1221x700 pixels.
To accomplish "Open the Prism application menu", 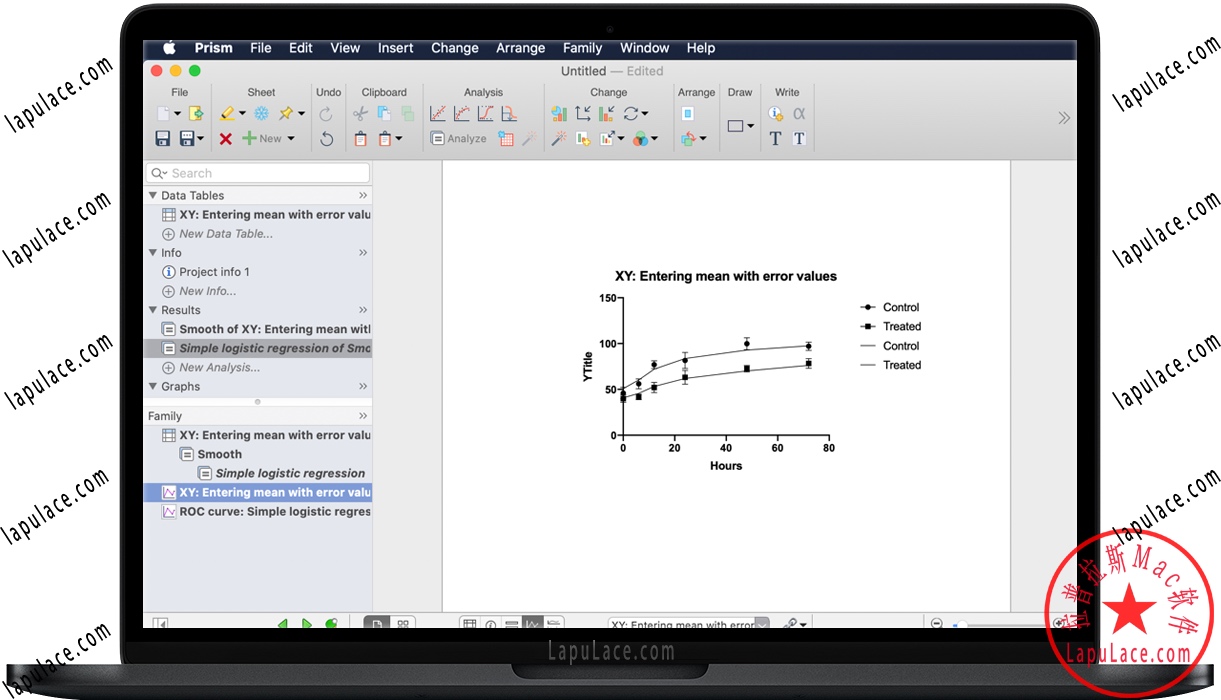I will (213, 48).
